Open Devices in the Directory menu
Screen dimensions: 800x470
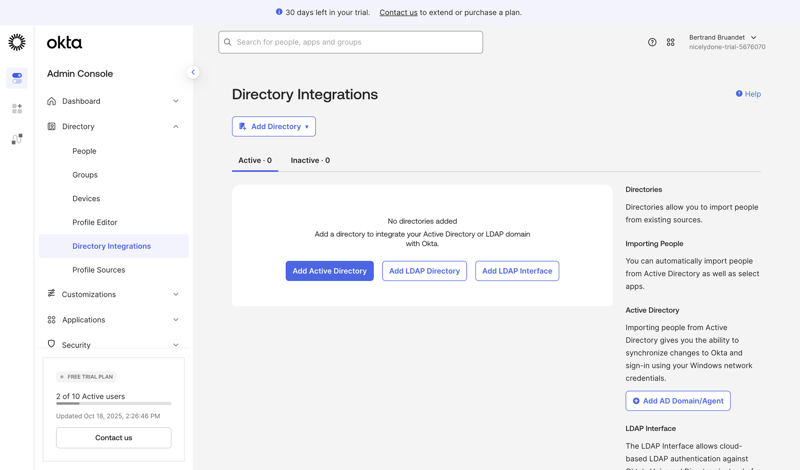coord(86,199)
